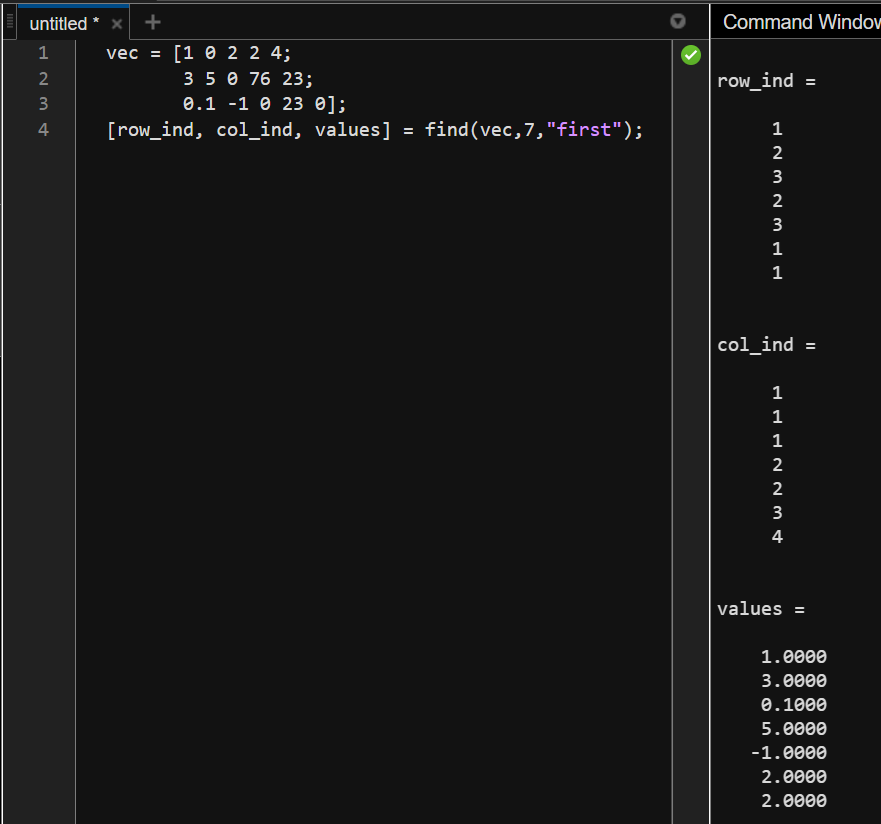Click the 4 under col_ind output
Image resolution: width=881 pixels, height=824 pixels.
(777, 536)
